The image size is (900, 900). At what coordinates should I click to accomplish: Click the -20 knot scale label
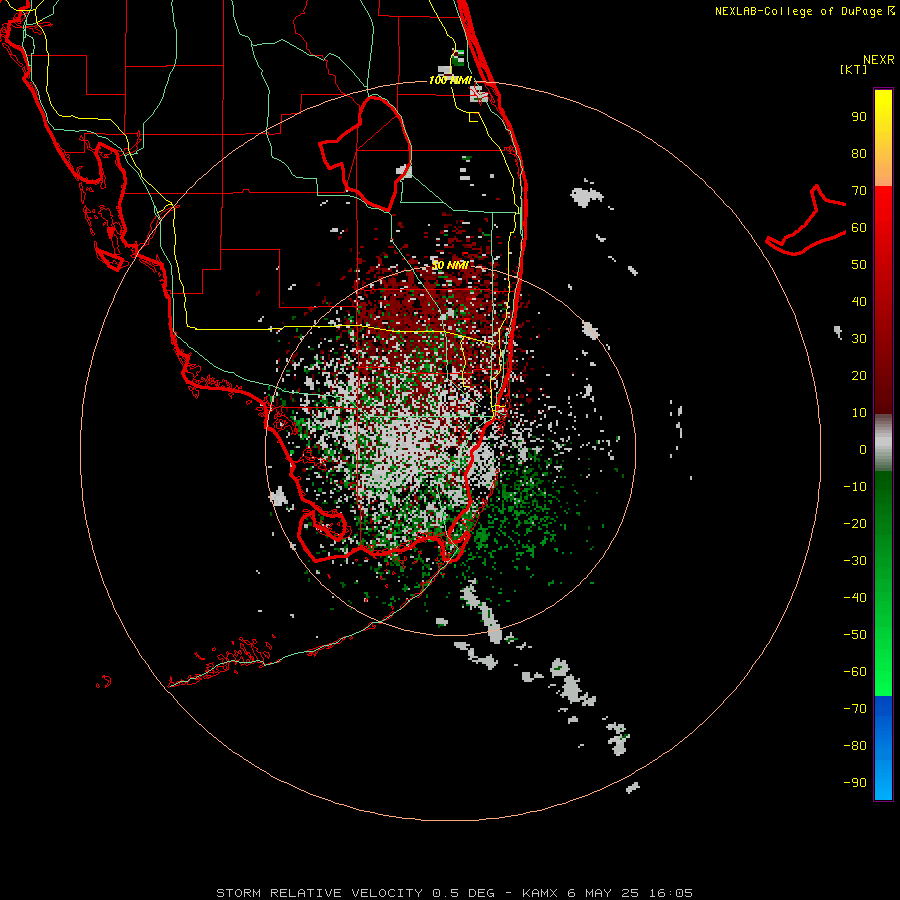[x=855, y=523]
